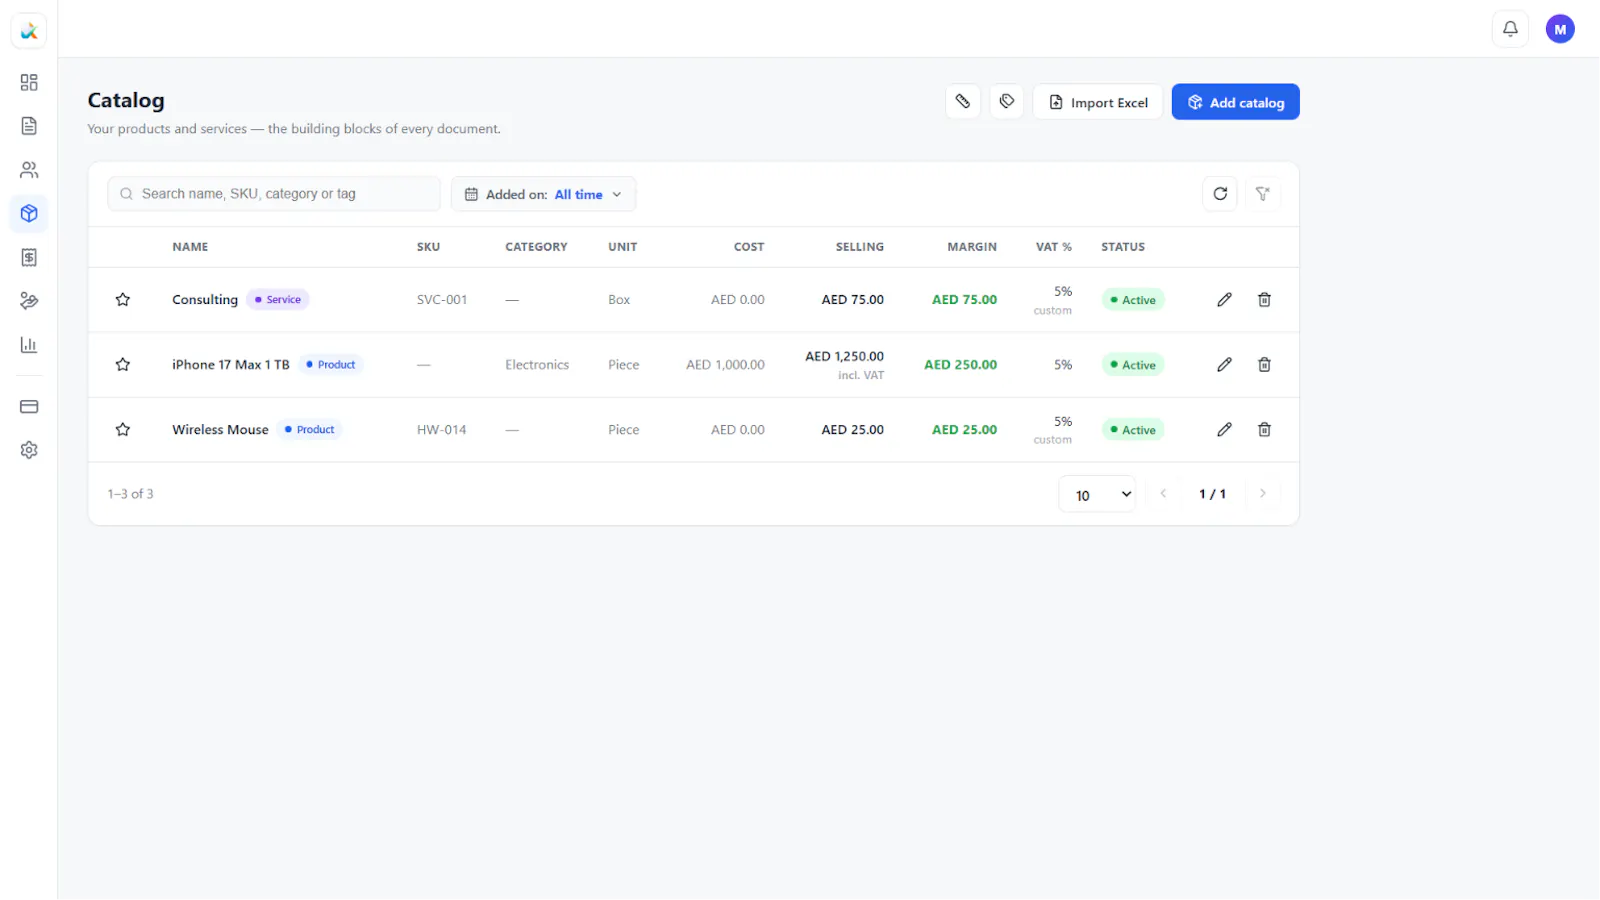Open the Consulting item name
Screen dimensions: 1600x900
tap(205, 300)
